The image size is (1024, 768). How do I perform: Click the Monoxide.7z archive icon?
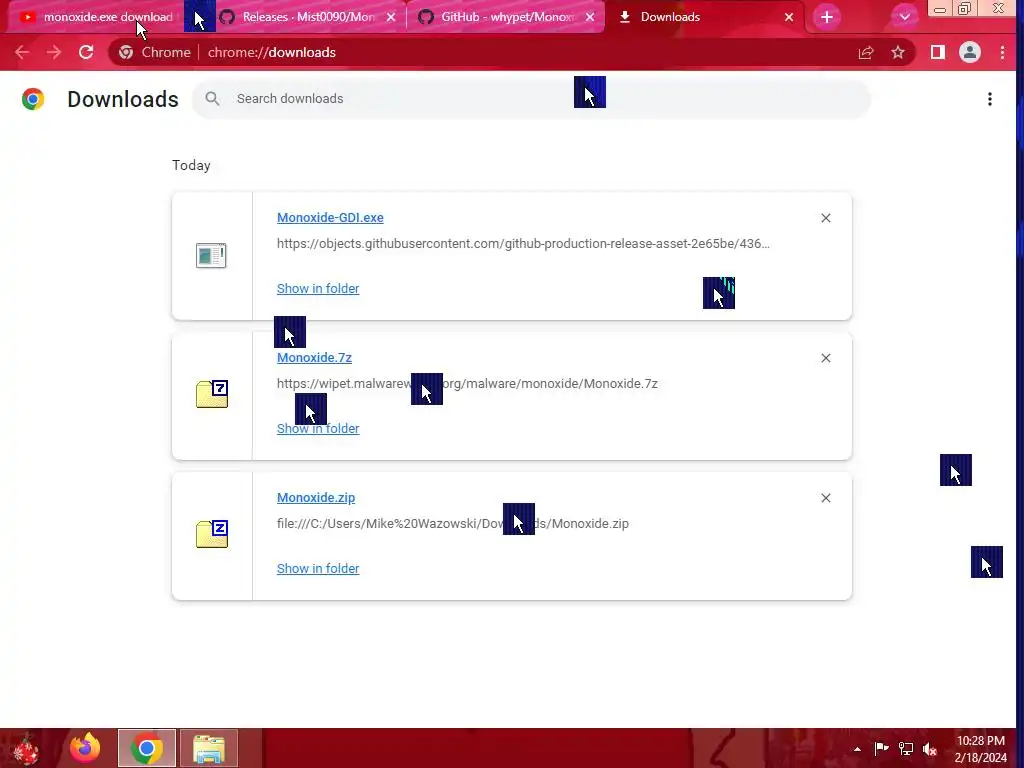212,394
